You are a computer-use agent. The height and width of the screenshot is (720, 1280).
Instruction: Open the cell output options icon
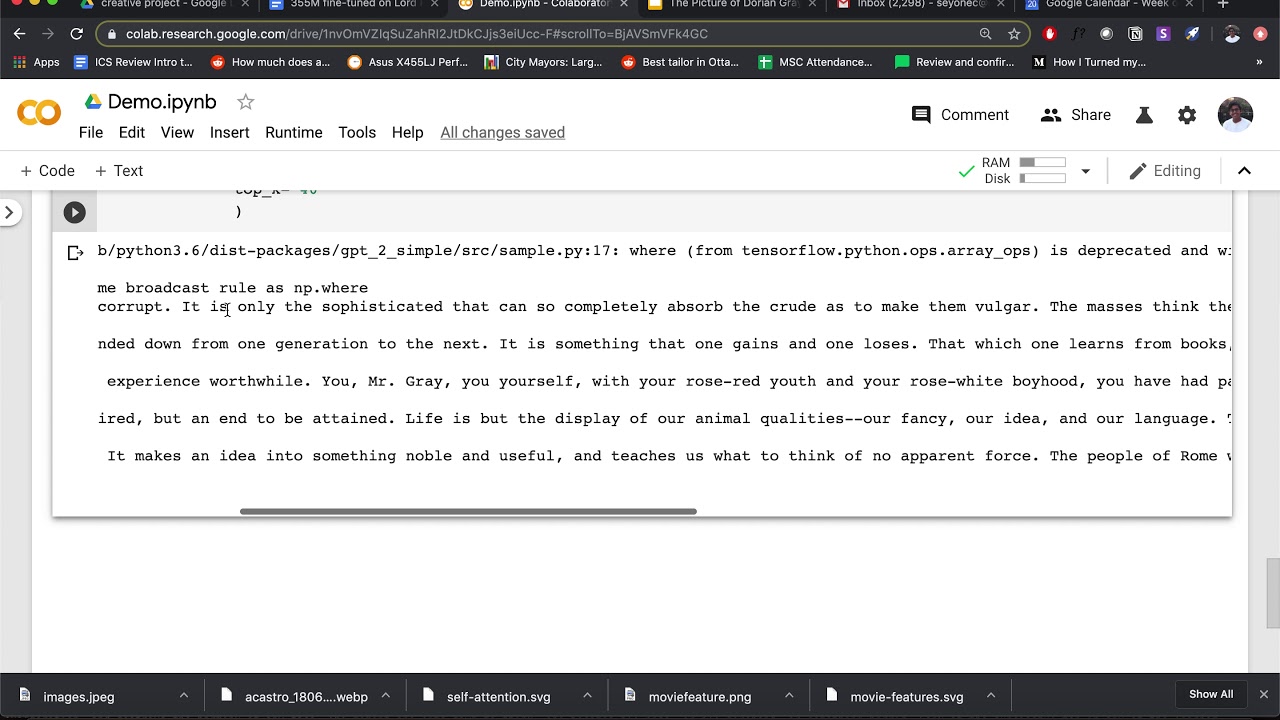[75, 253]
